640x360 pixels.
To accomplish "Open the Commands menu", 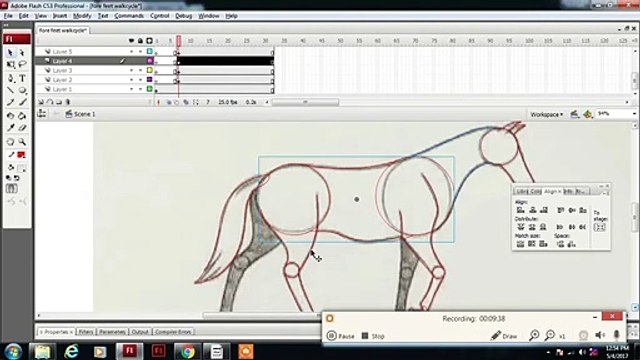I will click(x=129, y=16).
